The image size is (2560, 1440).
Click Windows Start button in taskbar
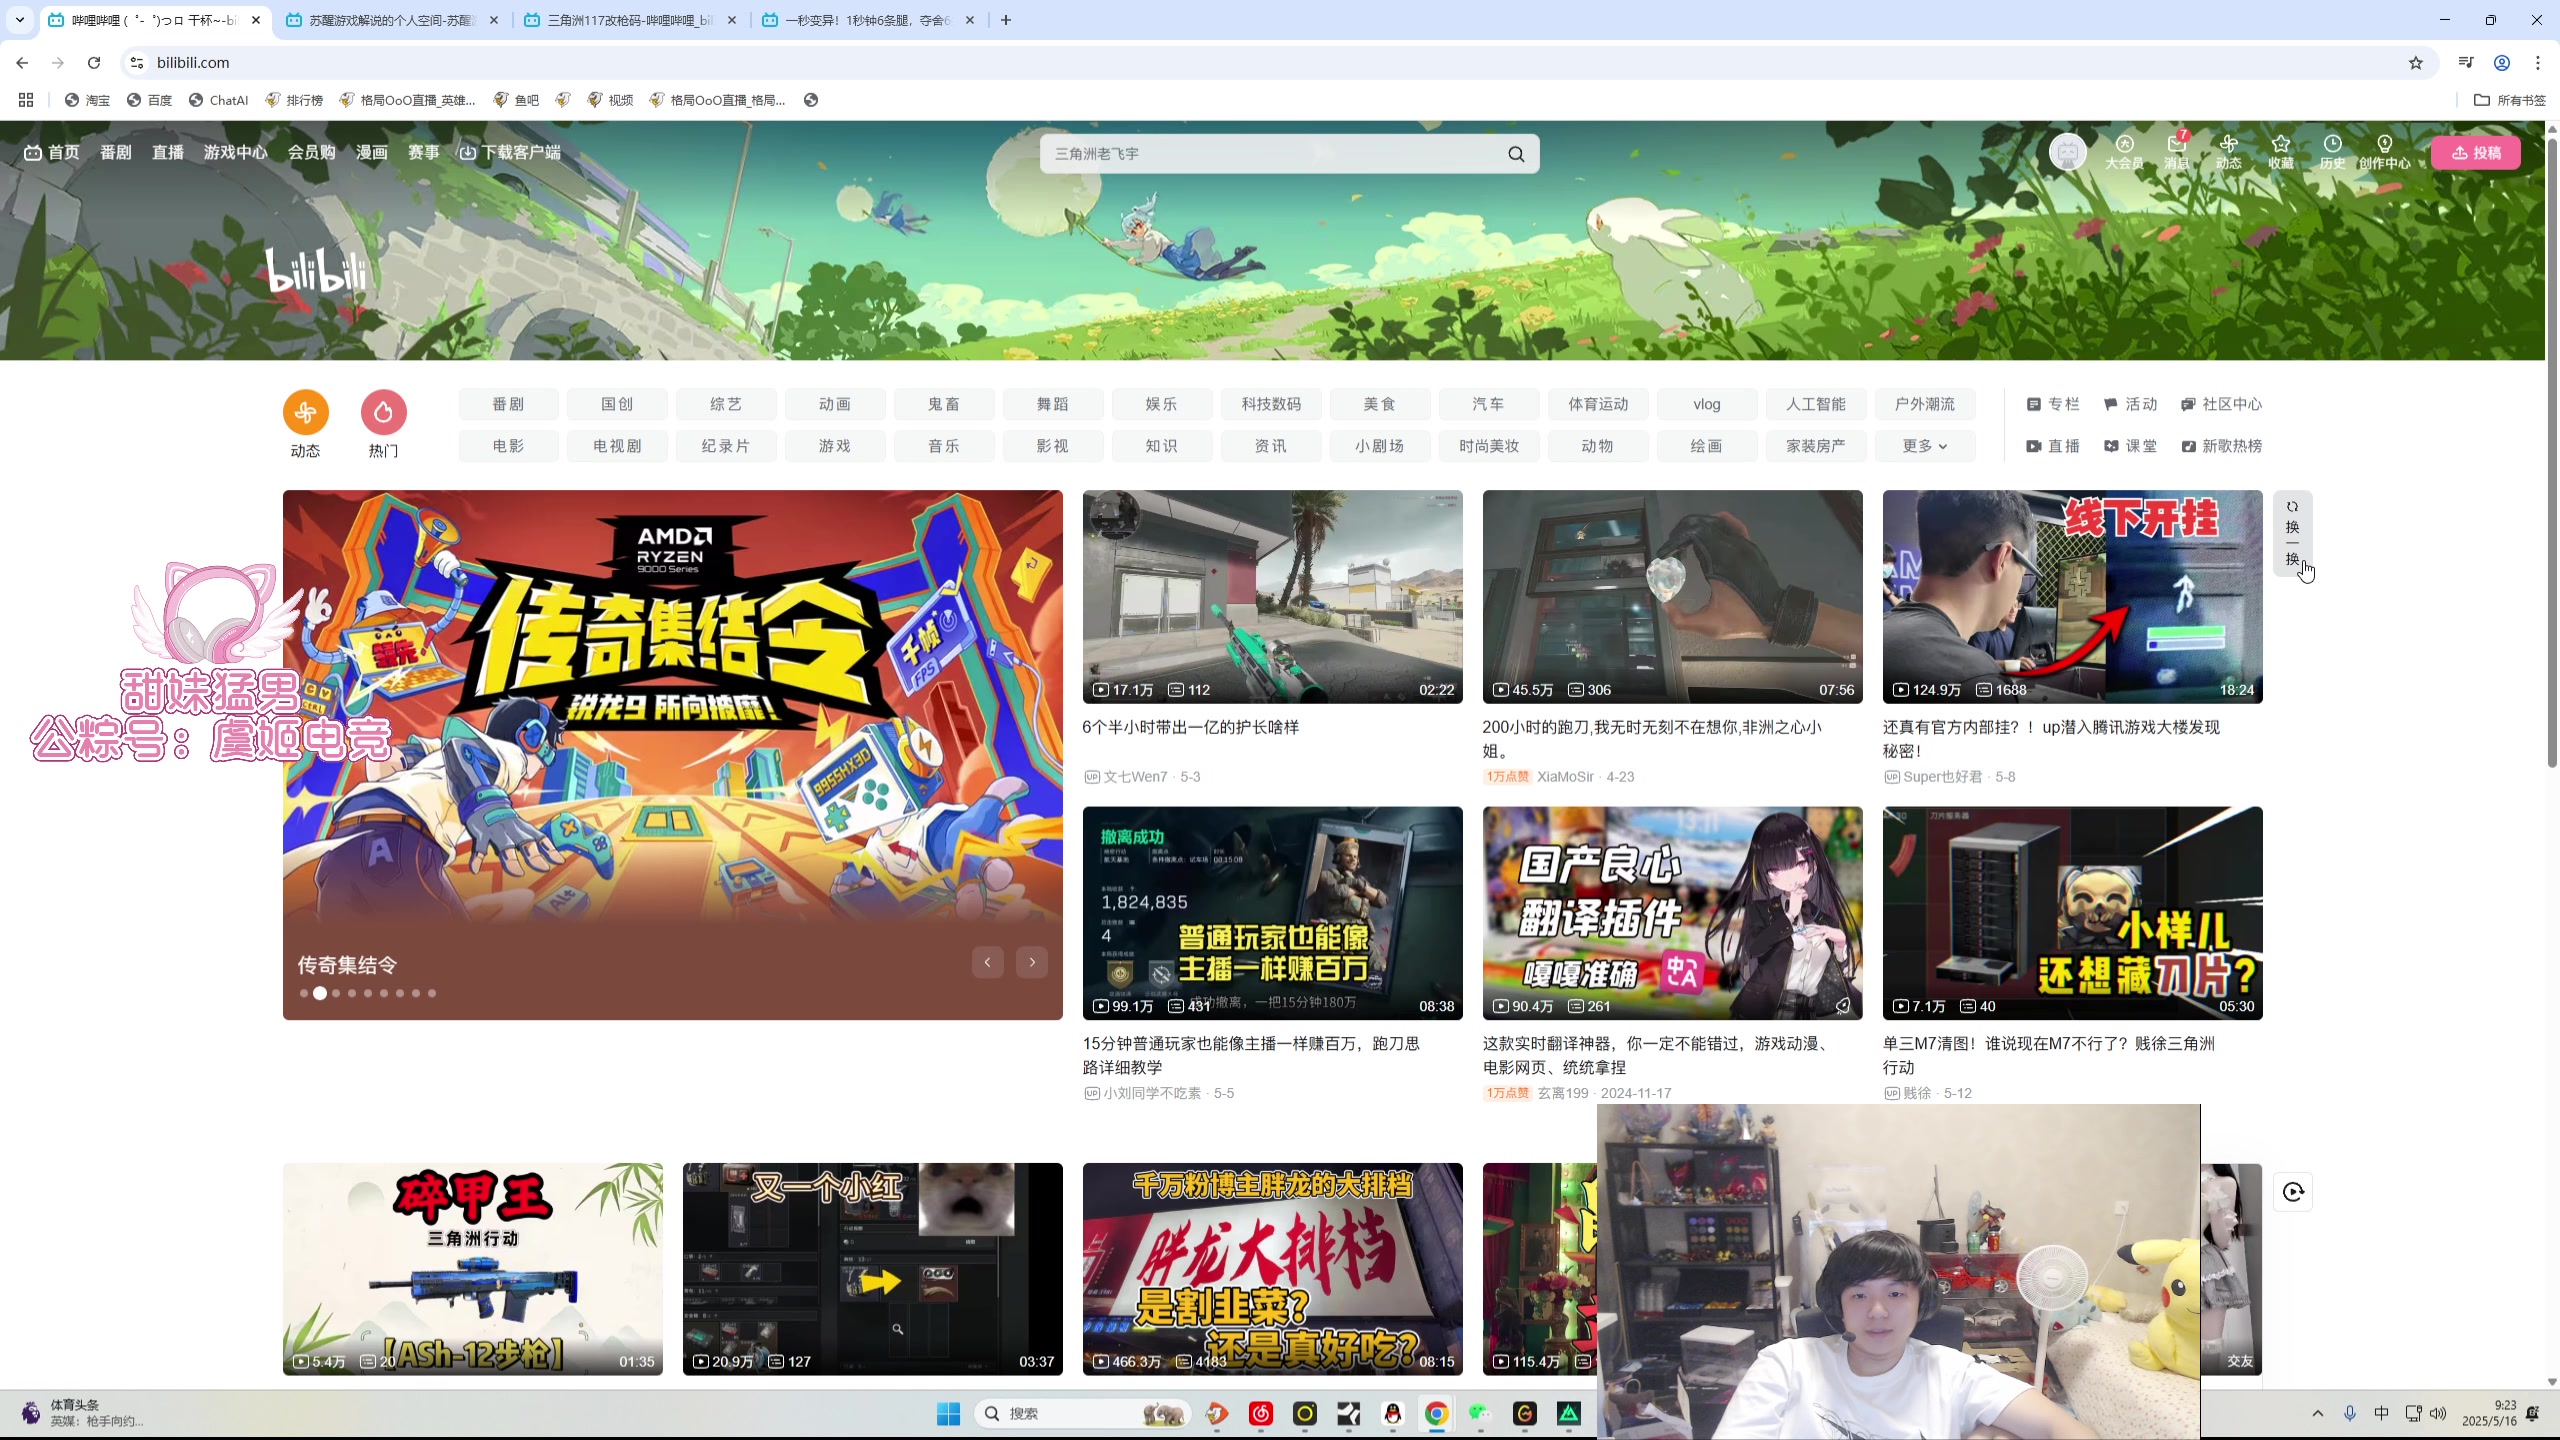948,1413
